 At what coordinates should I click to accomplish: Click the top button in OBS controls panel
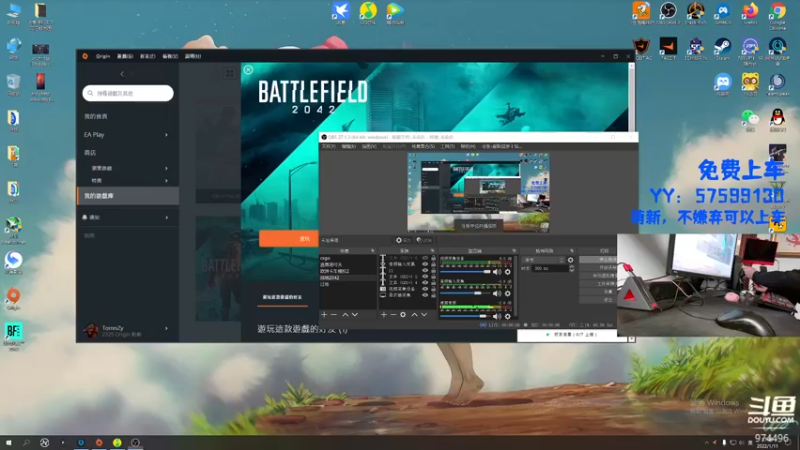pos(599,259)
